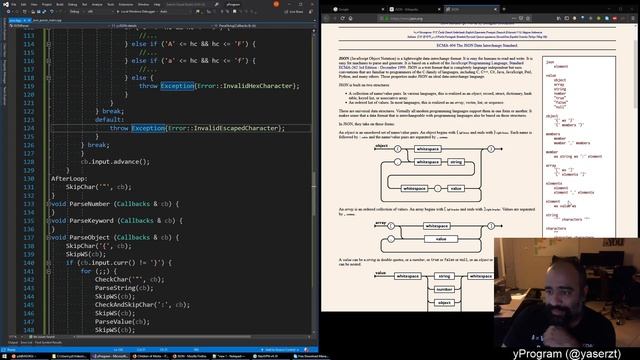Open the browser hamburger menu
Screen dimensions: 640x360
tap(633, 18)
